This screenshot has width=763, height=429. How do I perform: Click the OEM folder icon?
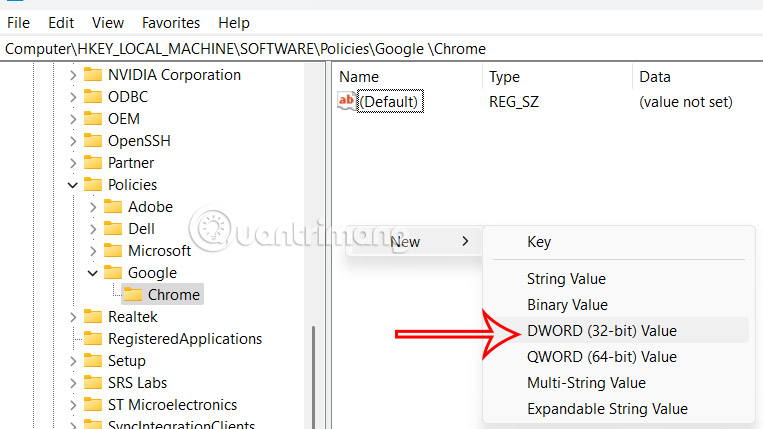point(93,118)
